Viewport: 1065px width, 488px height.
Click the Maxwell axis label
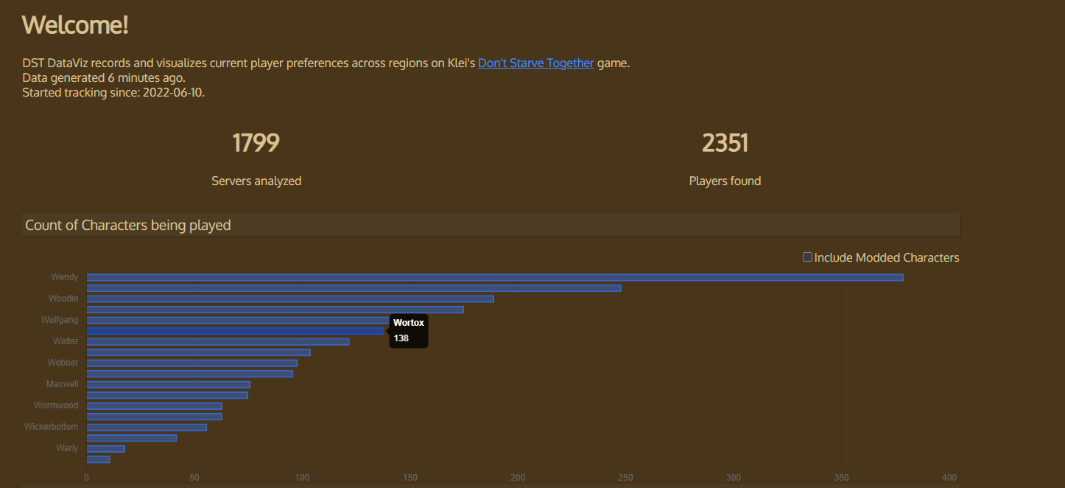click(x=62, y=384)
